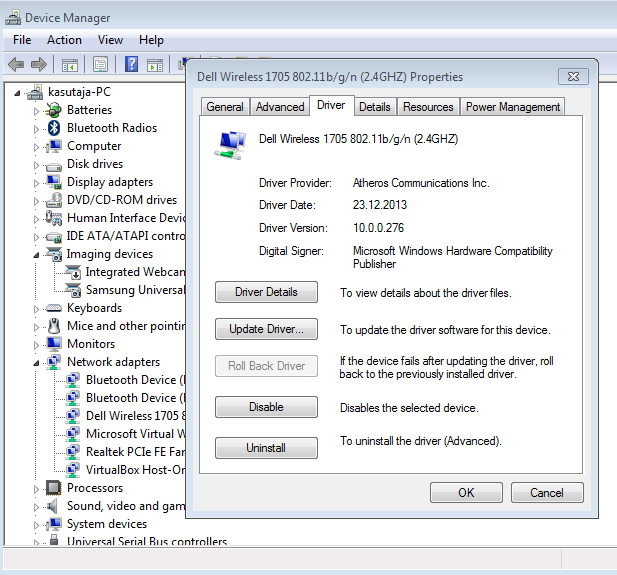617x575 pixels.
Task: Expand the Monitors node
Action: click(36, 345)
